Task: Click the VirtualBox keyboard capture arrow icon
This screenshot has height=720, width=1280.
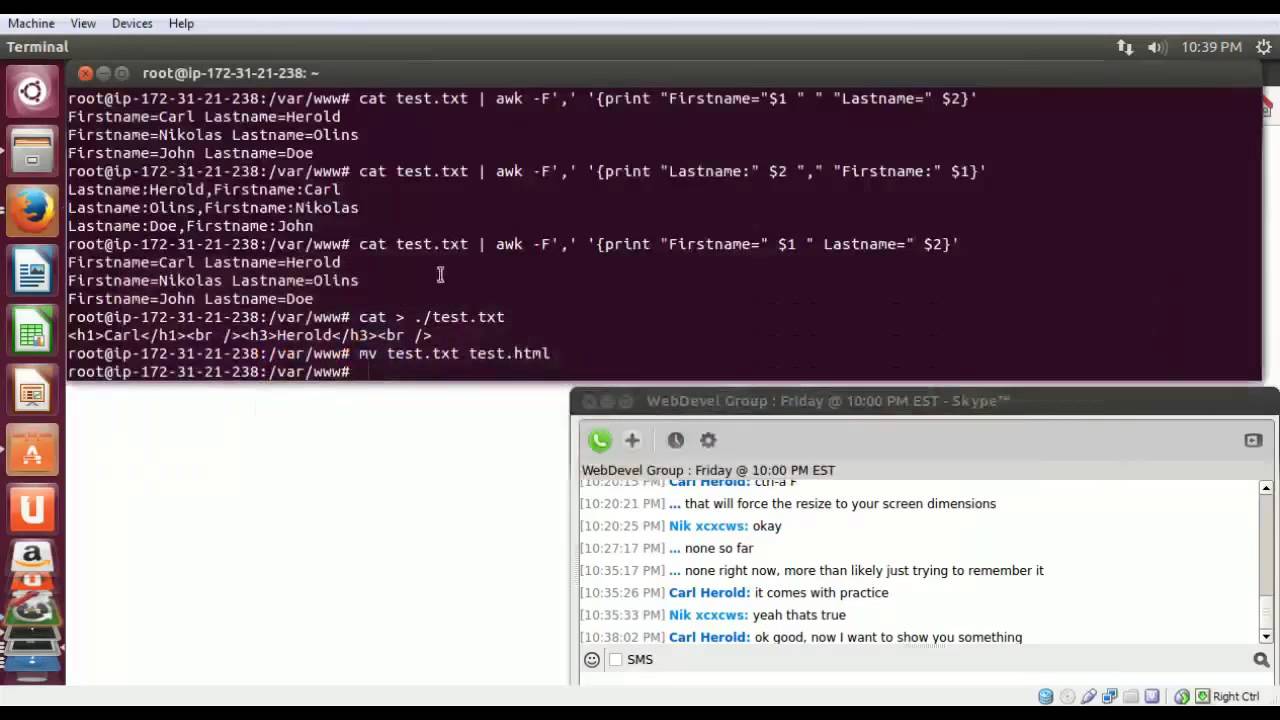Action: [1203, 696]
